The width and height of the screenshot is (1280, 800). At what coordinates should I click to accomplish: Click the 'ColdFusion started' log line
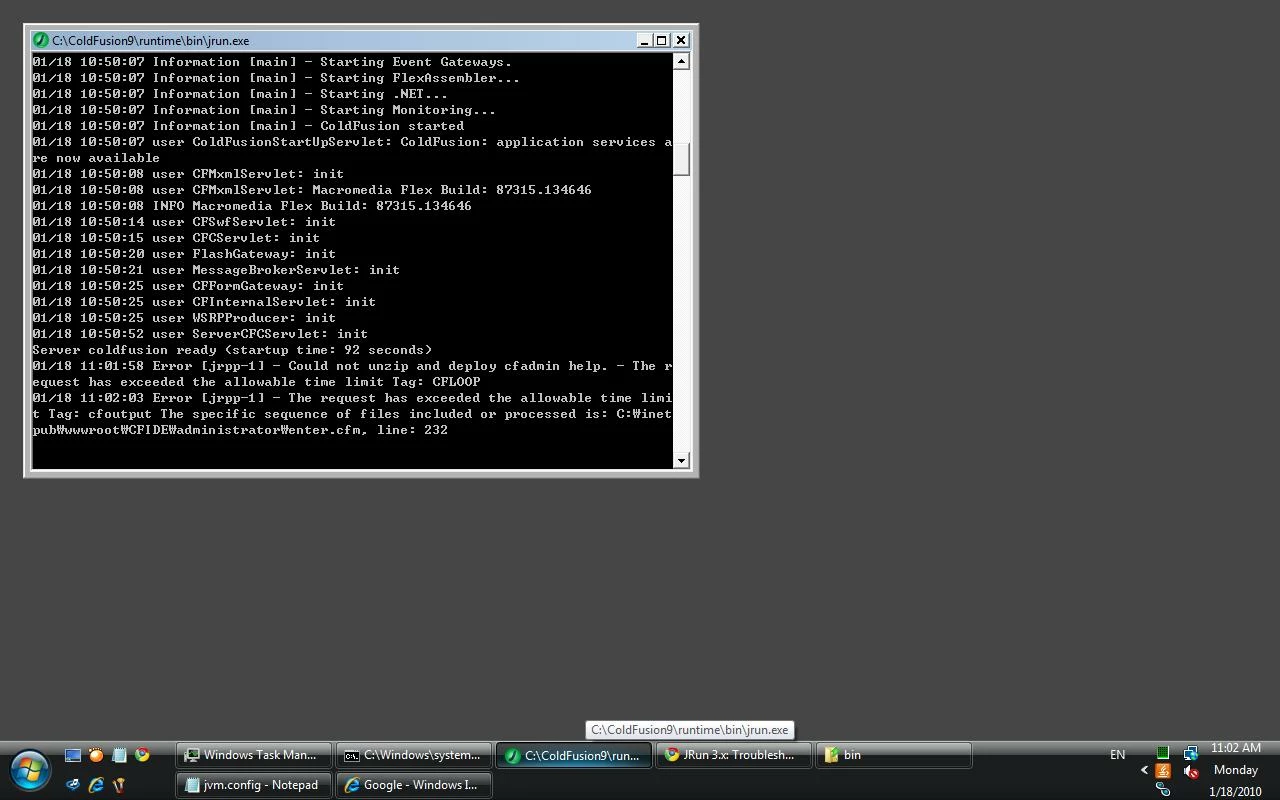tap(248, 126)
